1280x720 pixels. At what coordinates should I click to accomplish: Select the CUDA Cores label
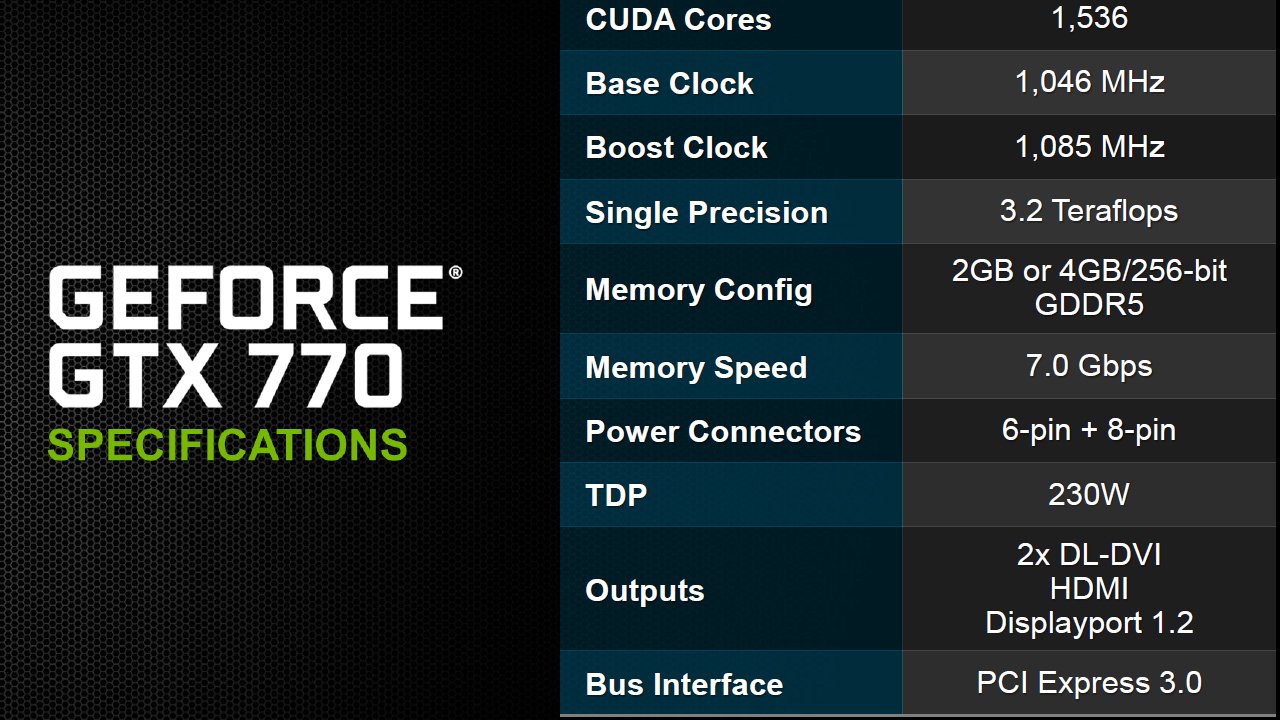coord(678,19)
